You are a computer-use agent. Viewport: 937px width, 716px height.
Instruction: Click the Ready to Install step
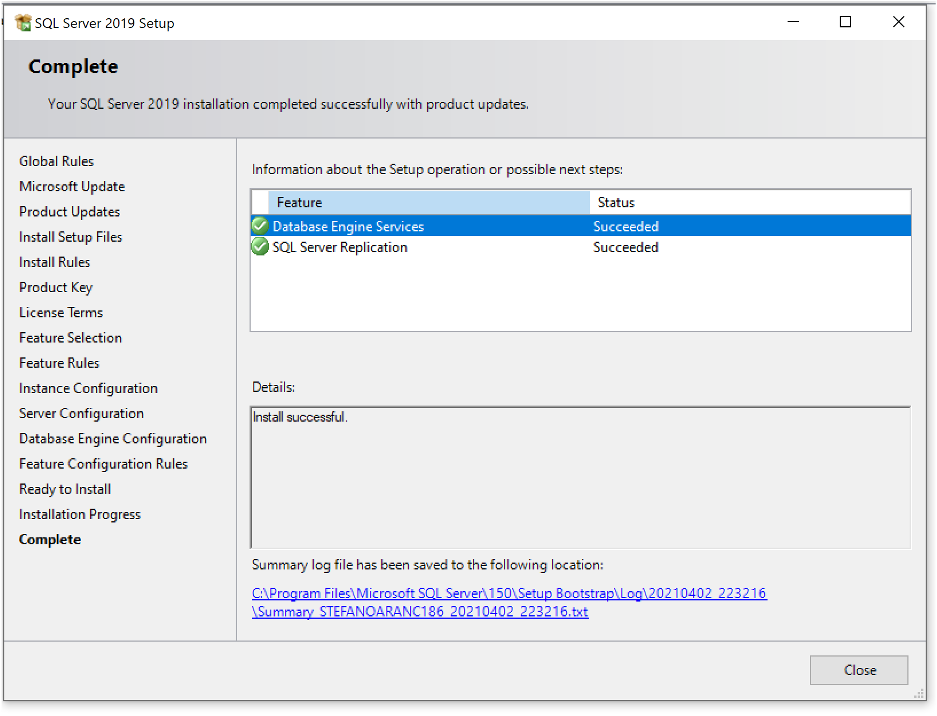click(x=65, y=489)
